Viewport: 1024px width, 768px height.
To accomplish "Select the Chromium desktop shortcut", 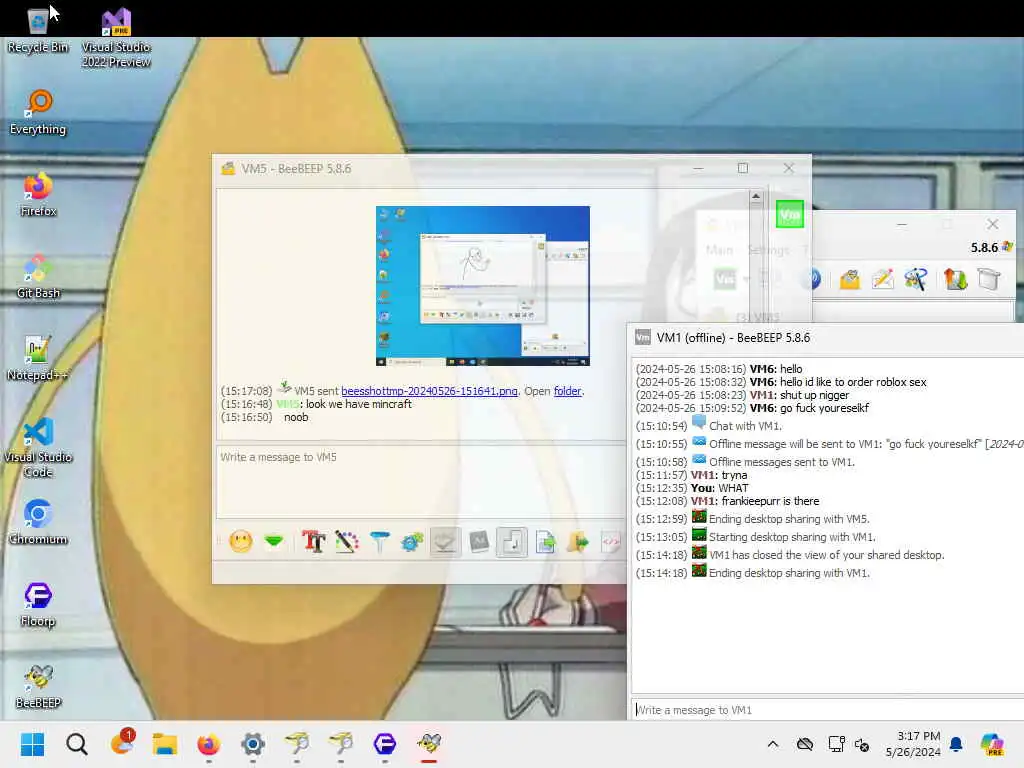I will 38,522.
